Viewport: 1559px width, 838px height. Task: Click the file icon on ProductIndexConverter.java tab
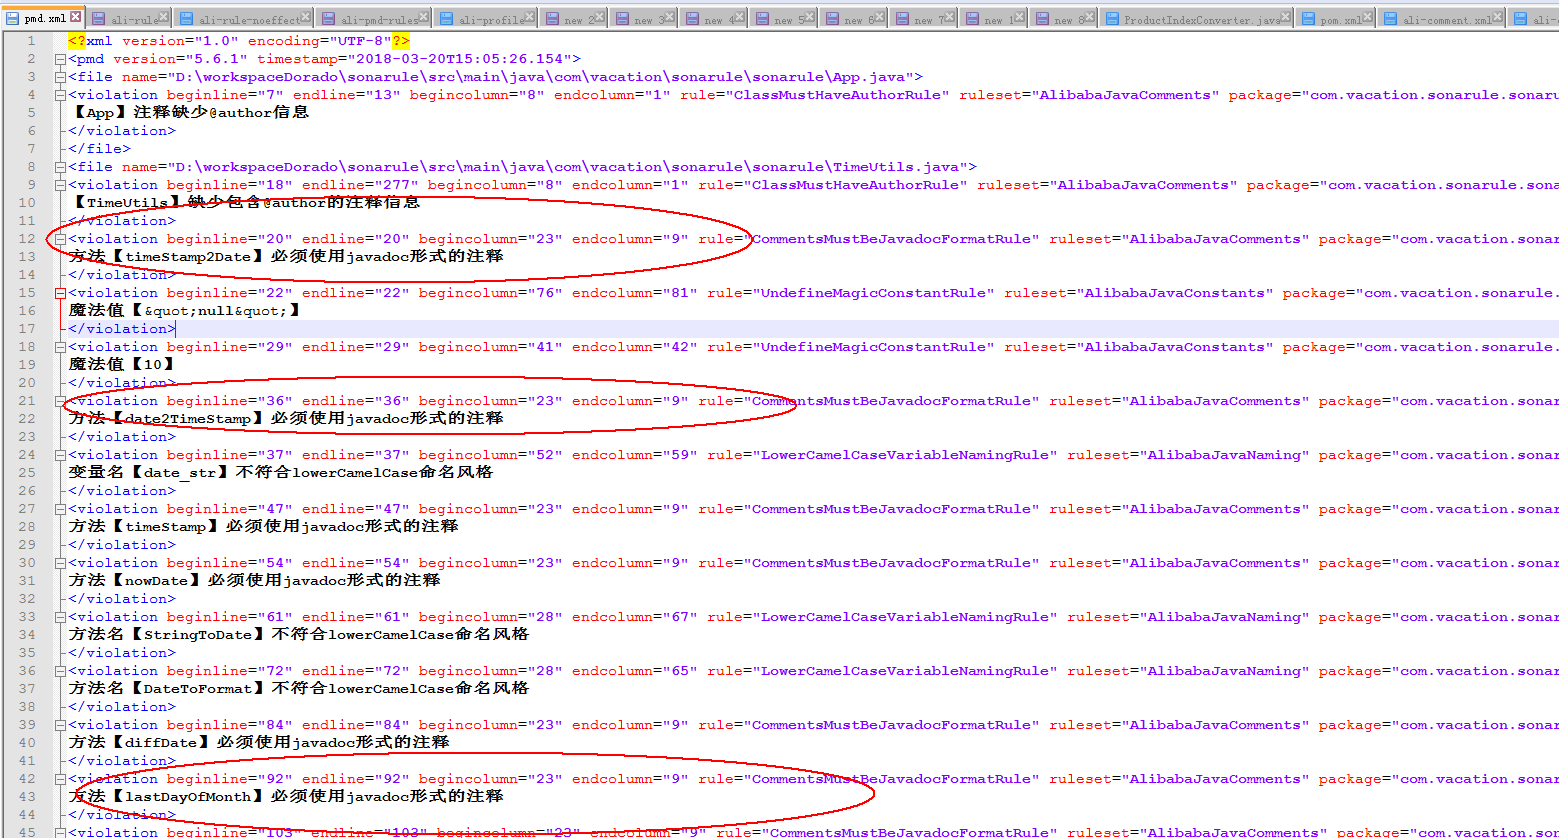click(x=1110, y=16)
